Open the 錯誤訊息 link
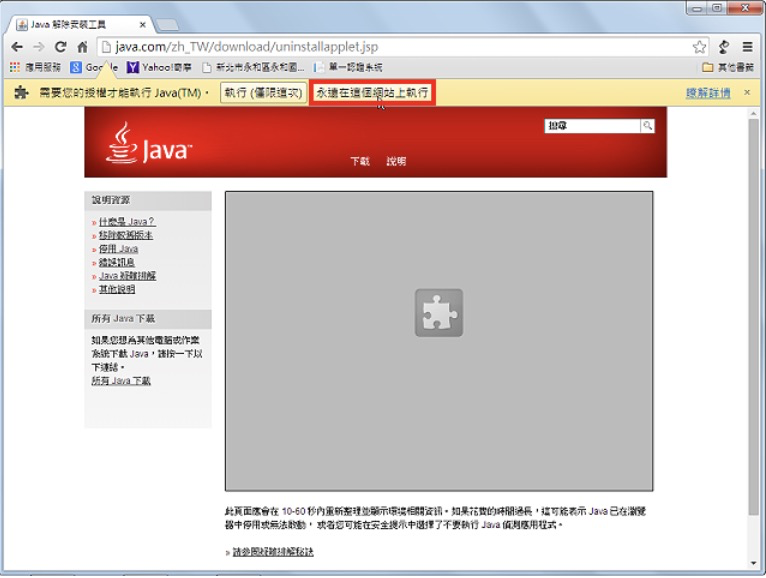766x578 pixels. [x=117, y=262]
